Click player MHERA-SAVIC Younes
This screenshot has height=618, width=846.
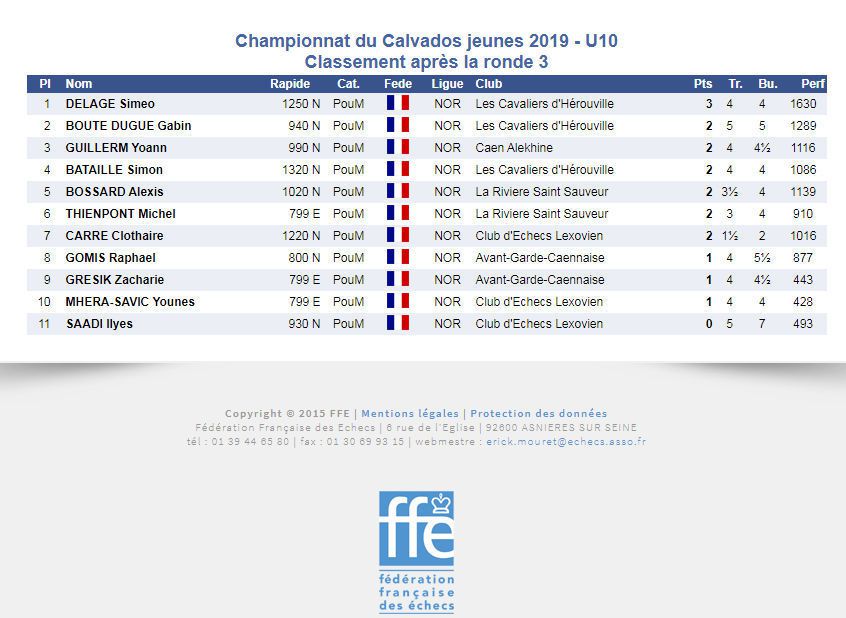130,302
